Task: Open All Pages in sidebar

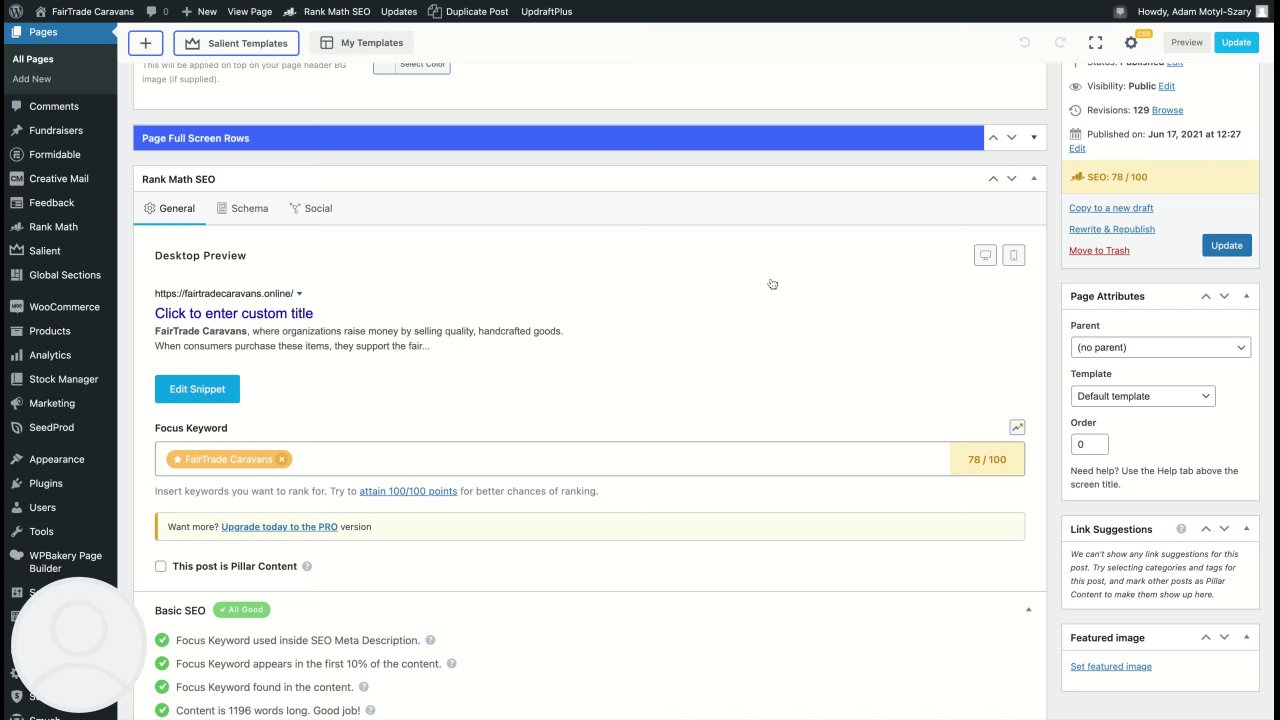Action: coord(33,59)
